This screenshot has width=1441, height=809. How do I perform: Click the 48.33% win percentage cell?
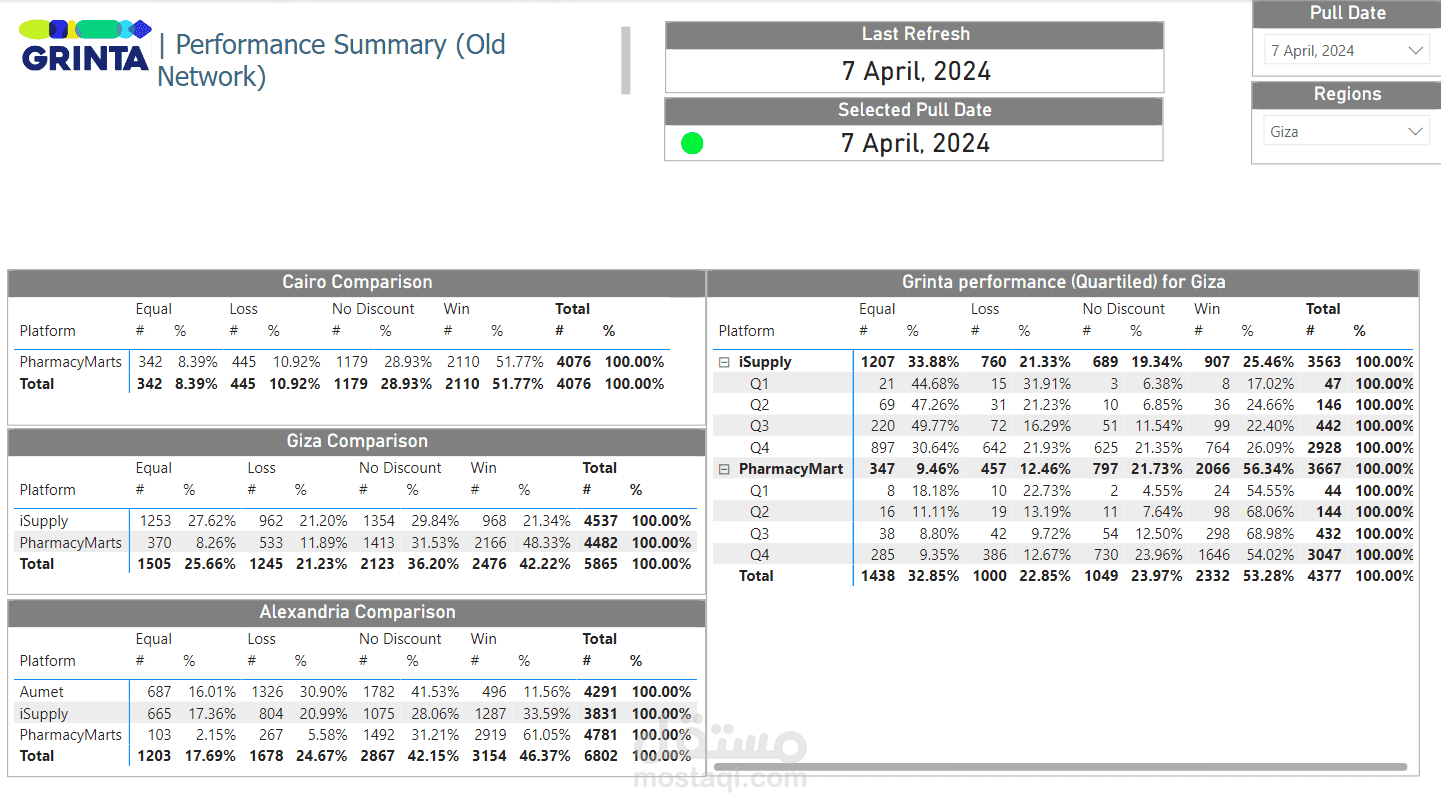click(545, 543)
